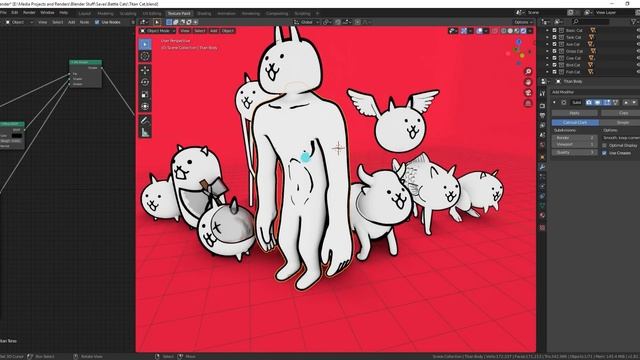Screen dimensions: 640x360
Task: Open the Tool properties tab icon
Action: click(x=542, y=93)
